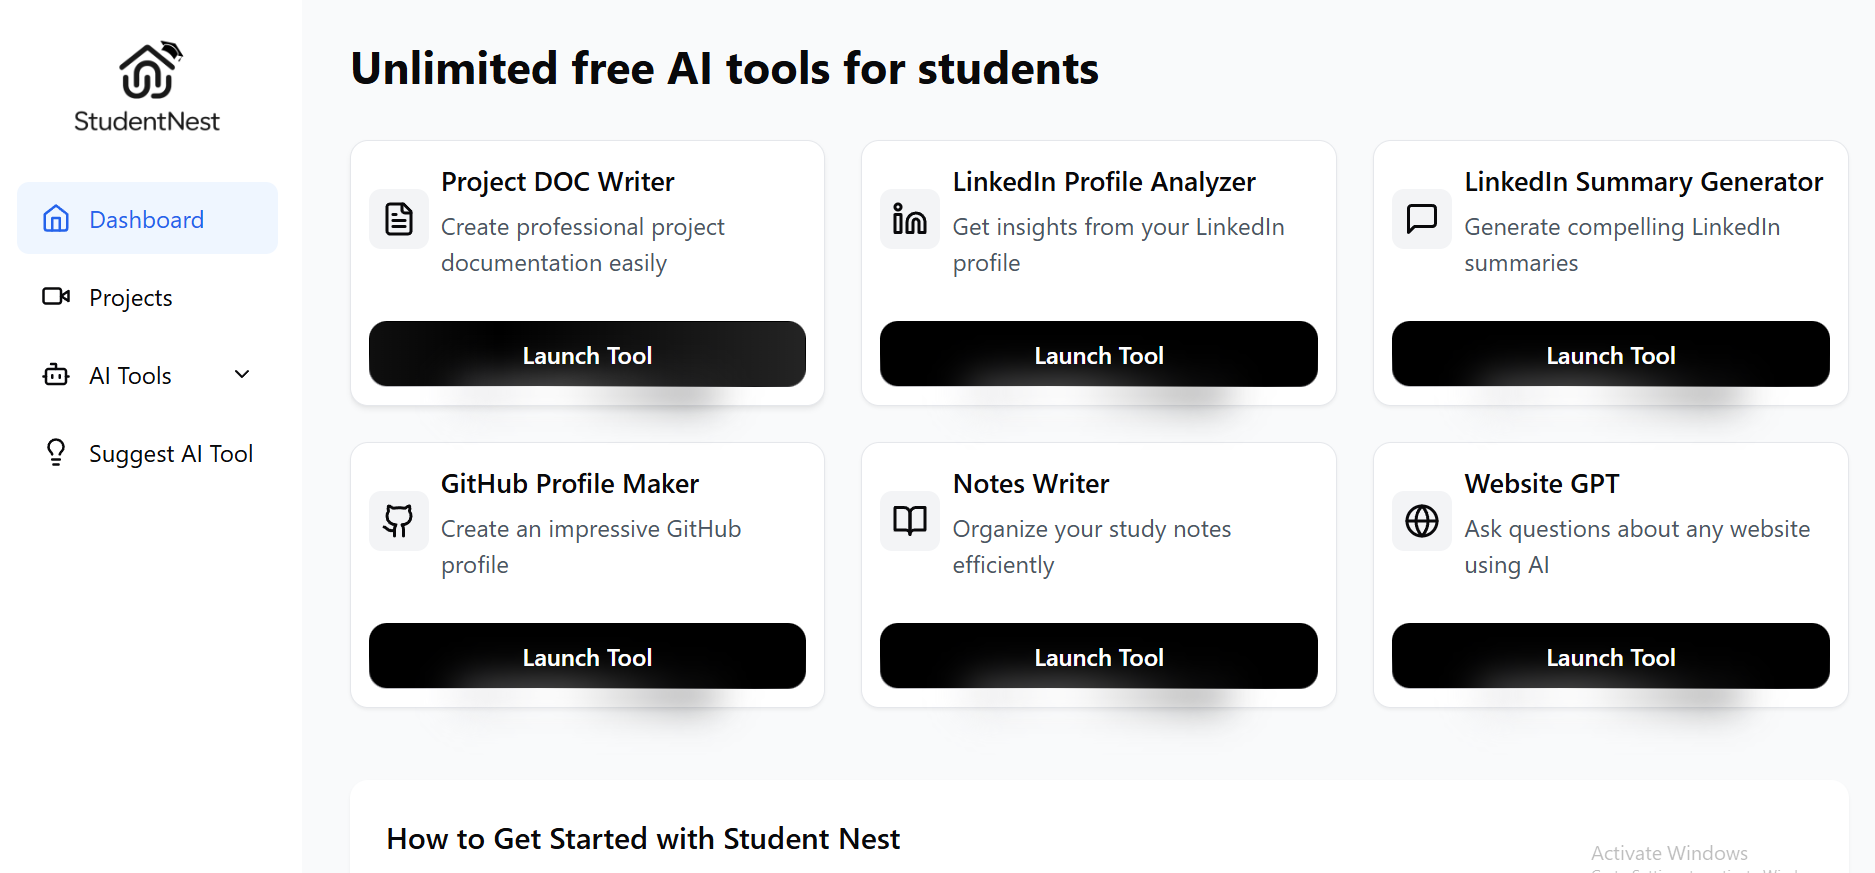1875x873 pixels.
Task: Click the AI Tools briefcase icon
Action: click(x=56, y=374)
